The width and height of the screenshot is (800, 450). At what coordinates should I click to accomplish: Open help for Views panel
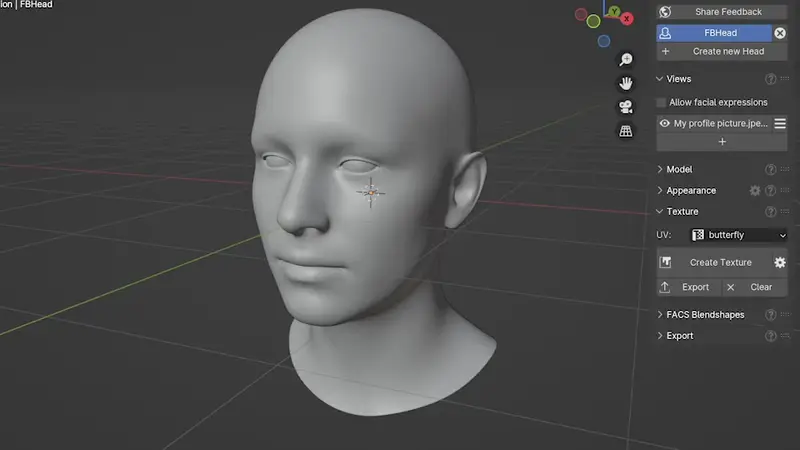point(770,79)
